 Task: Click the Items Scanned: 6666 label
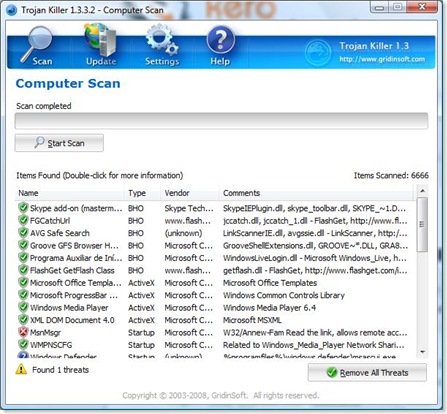coord(391,175)
